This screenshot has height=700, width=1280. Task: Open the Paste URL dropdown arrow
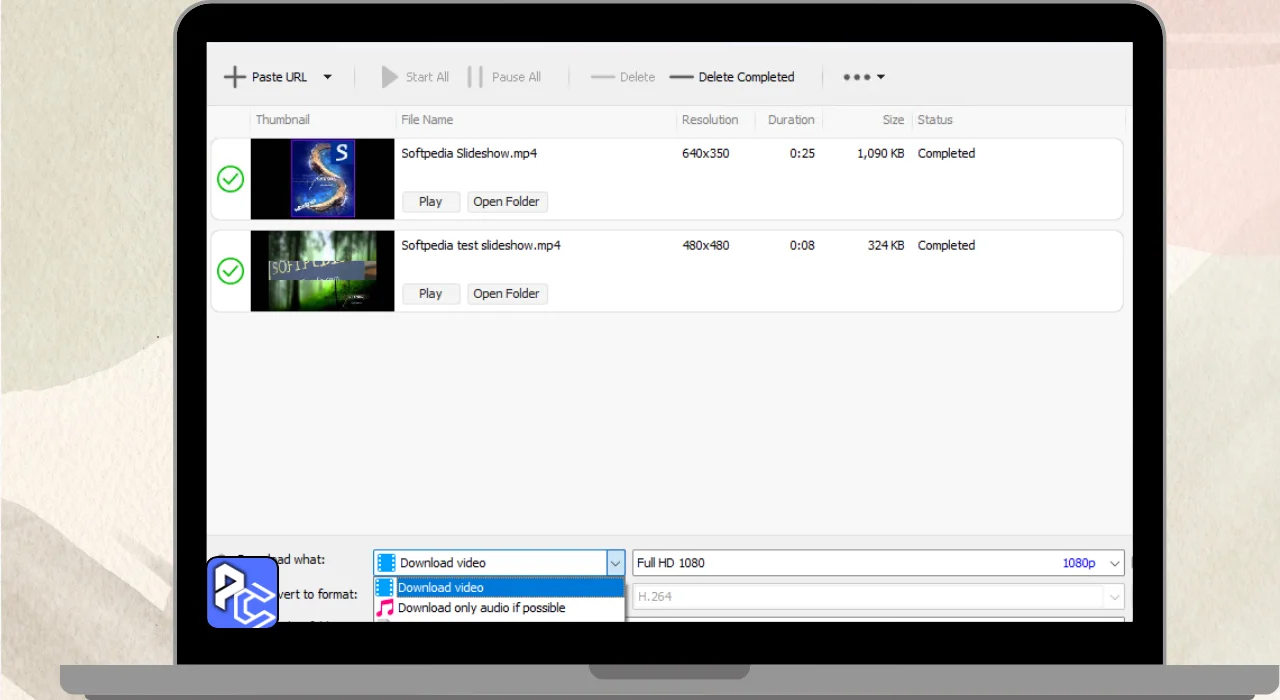[x=327, y=77]
